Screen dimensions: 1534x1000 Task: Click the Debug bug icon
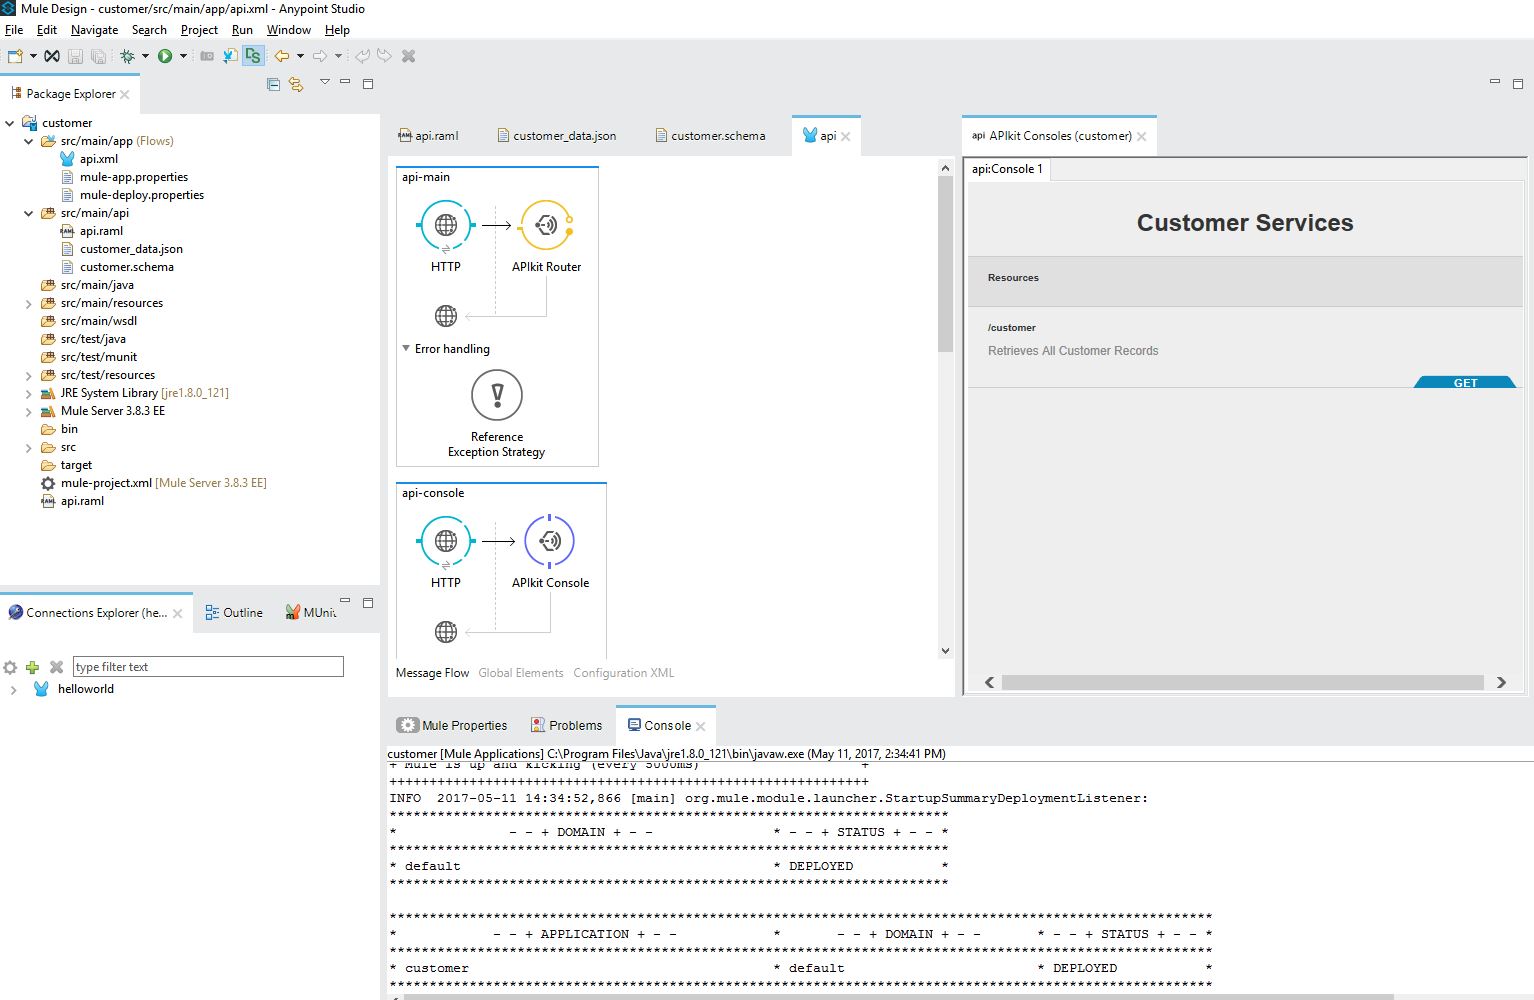coord(128,56)
